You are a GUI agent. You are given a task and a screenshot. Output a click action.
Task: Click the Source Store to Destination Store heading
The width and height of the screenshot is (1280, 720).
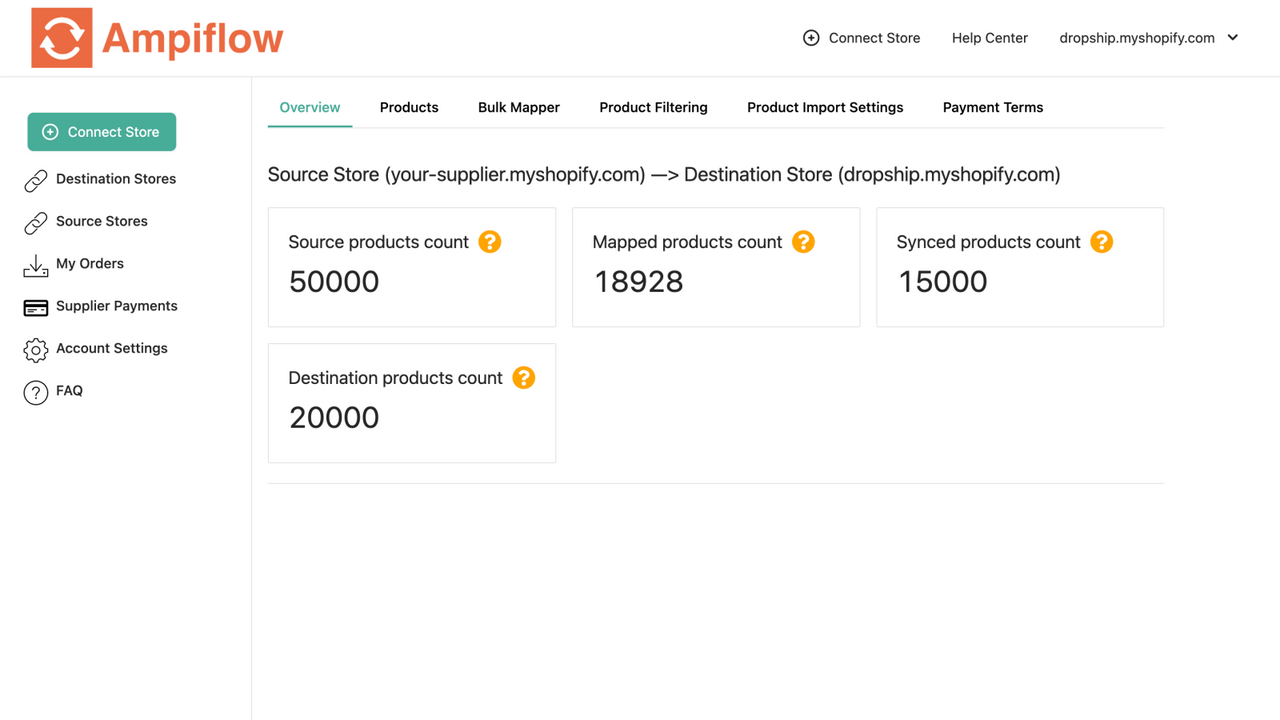tap(664, 174)
